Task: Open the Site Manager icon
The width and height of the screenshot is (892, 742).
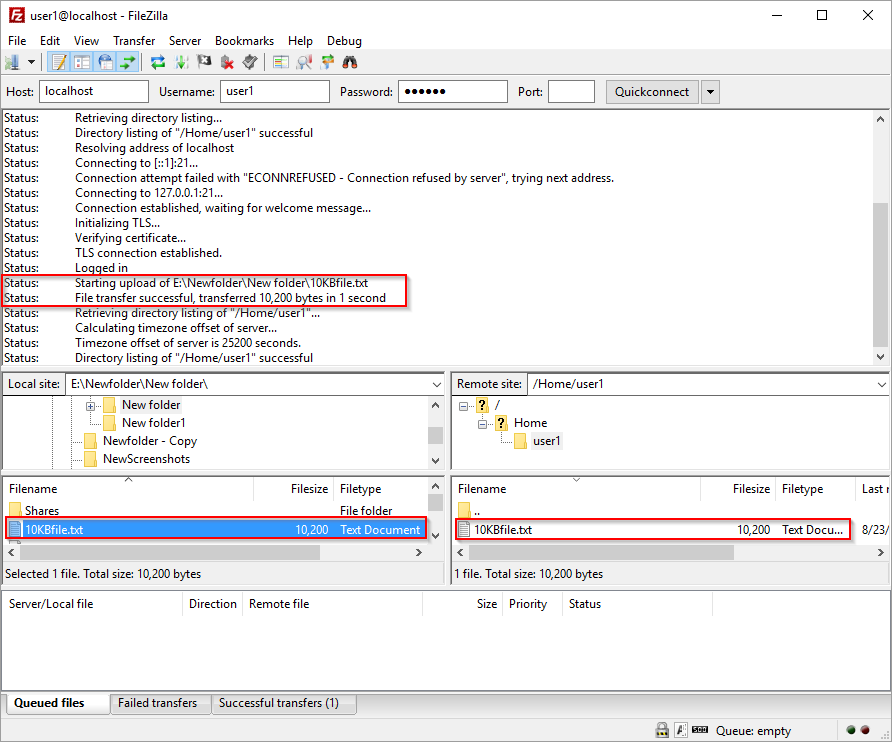Action: pyautogui.click(x=13, y=62)
